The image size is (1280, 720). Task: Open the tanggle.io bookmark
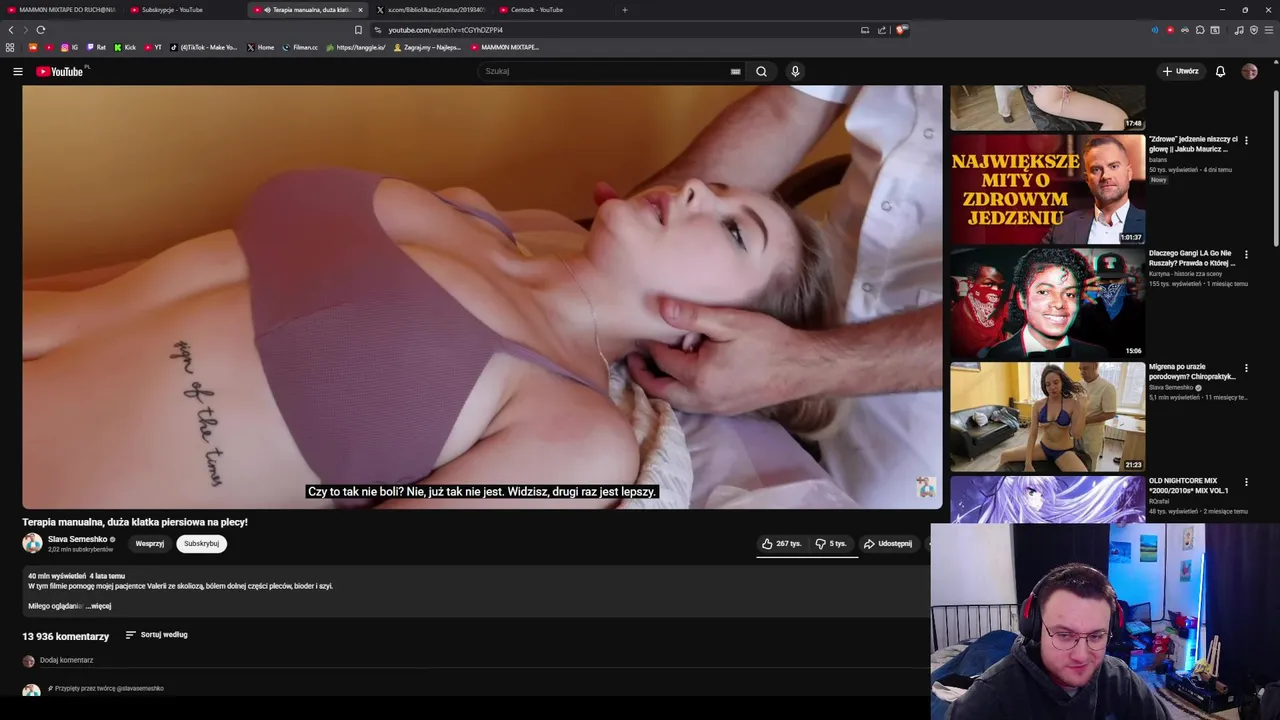[356, 47]
